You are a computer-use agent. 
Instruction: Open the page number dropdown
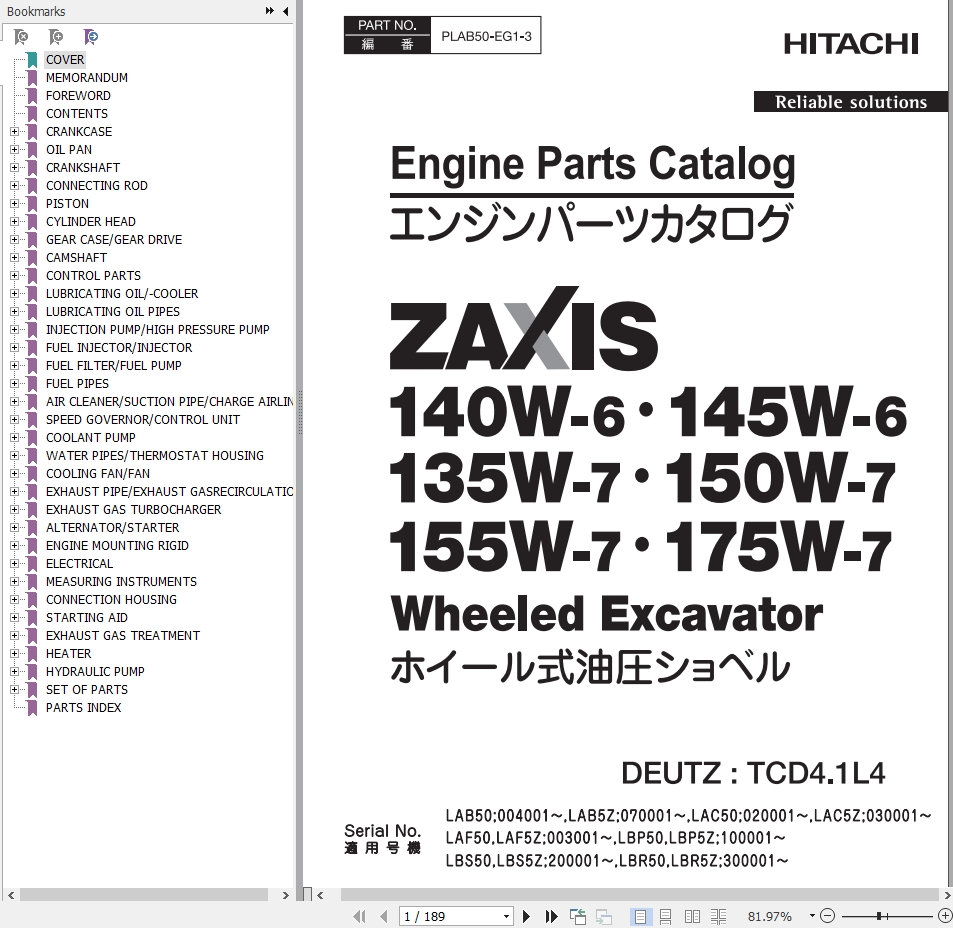506,916
